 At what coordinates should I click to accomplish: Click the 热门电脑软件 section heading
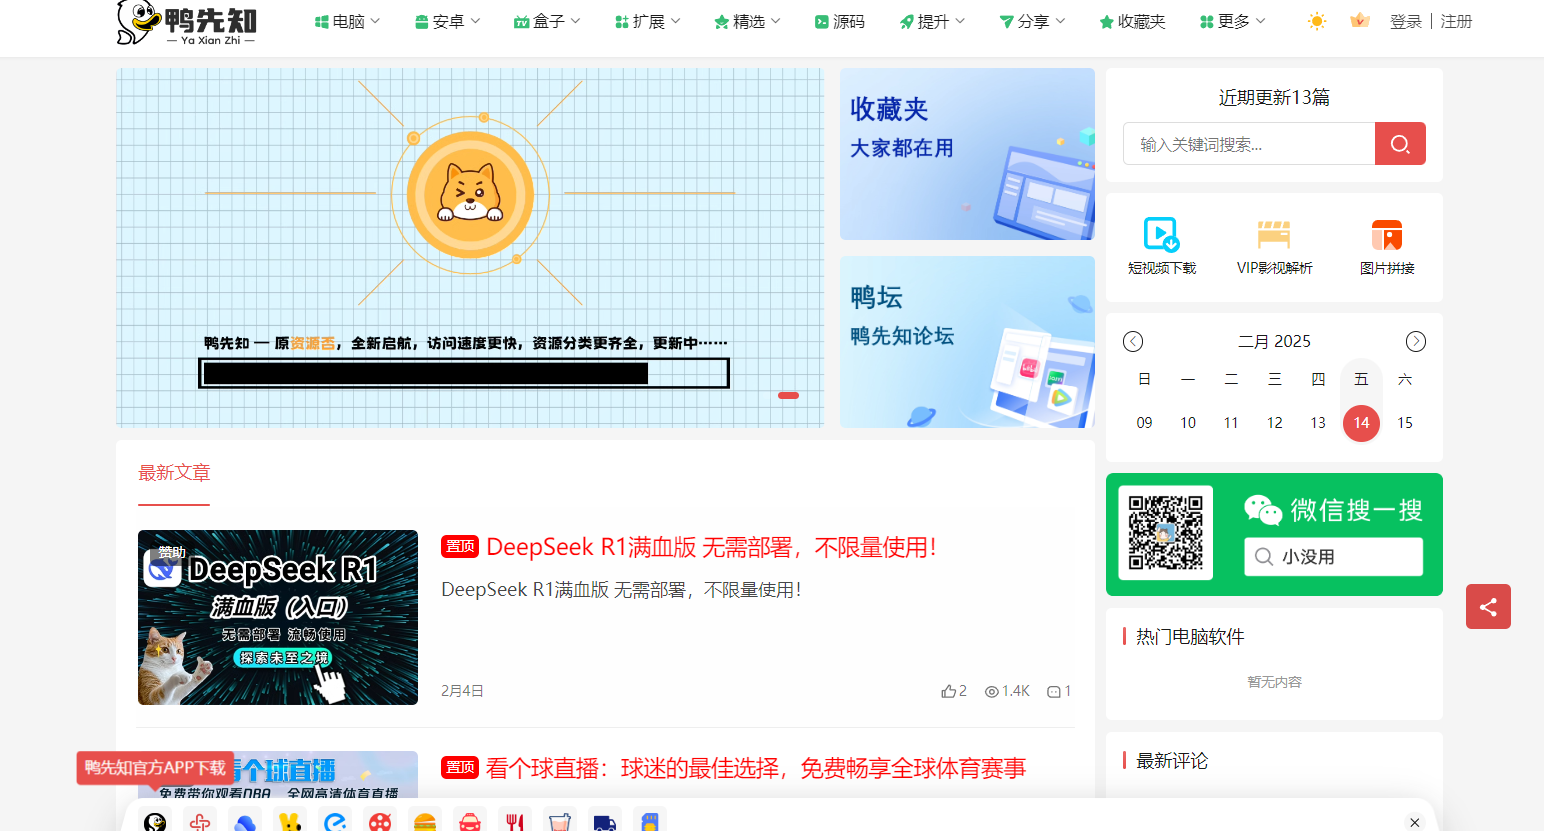coord(1190,637)
